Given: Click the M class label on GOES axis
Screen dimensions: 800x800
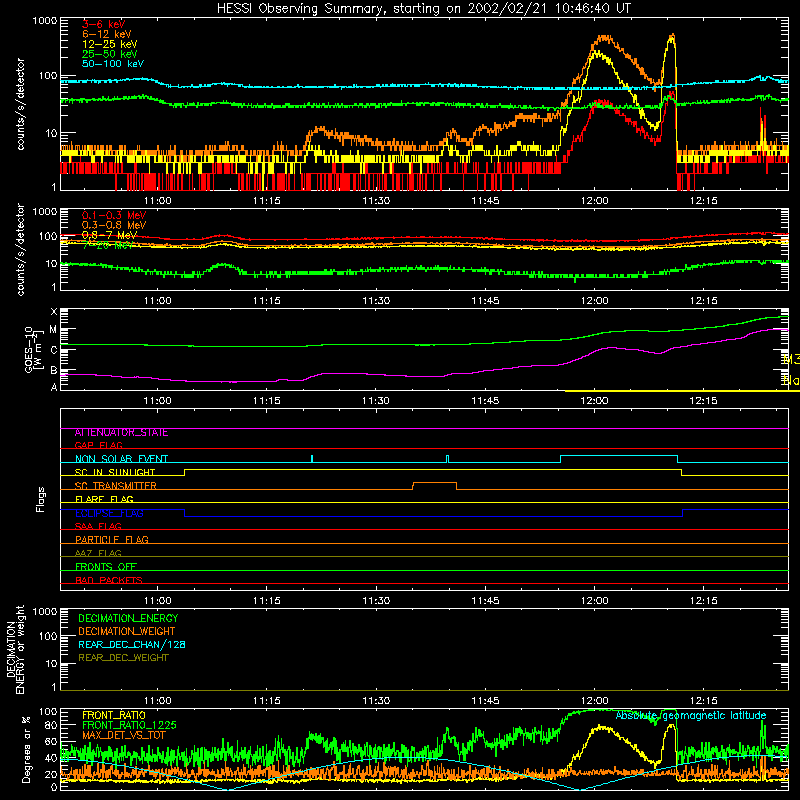Looking at the screenshot, I should click(53, 330).
